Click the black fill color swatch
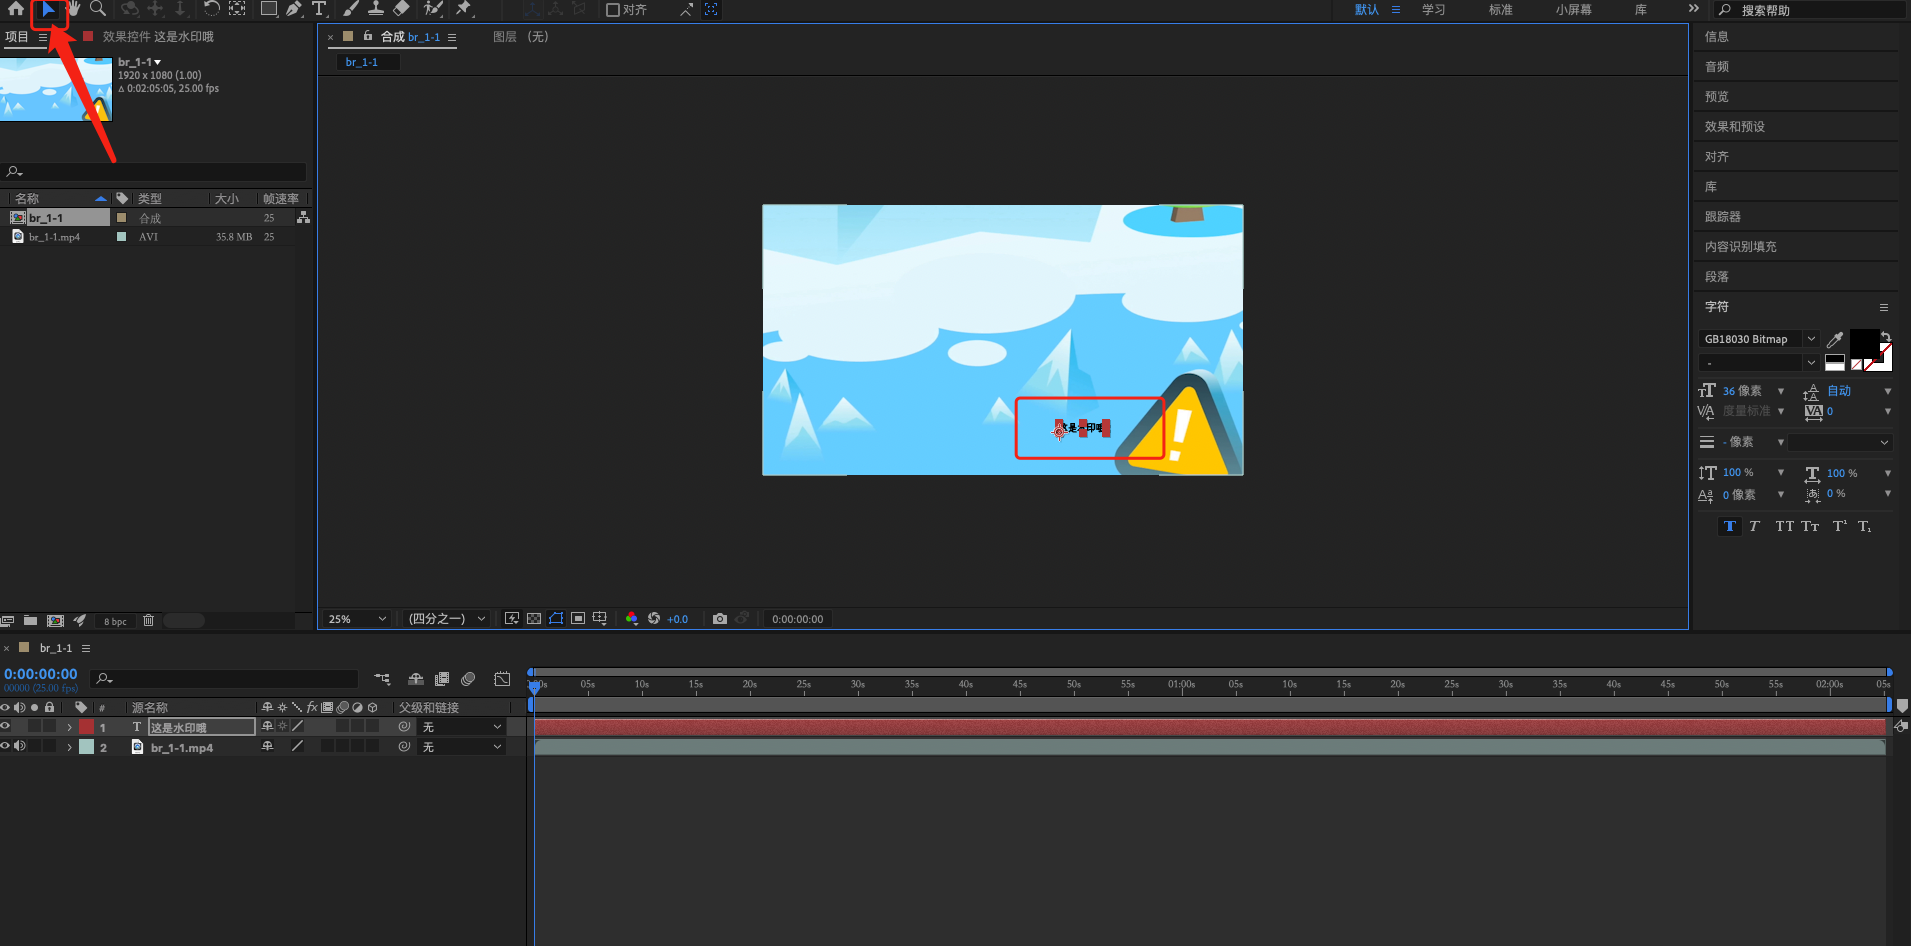1911x946 pixels. coord(1864,343)
